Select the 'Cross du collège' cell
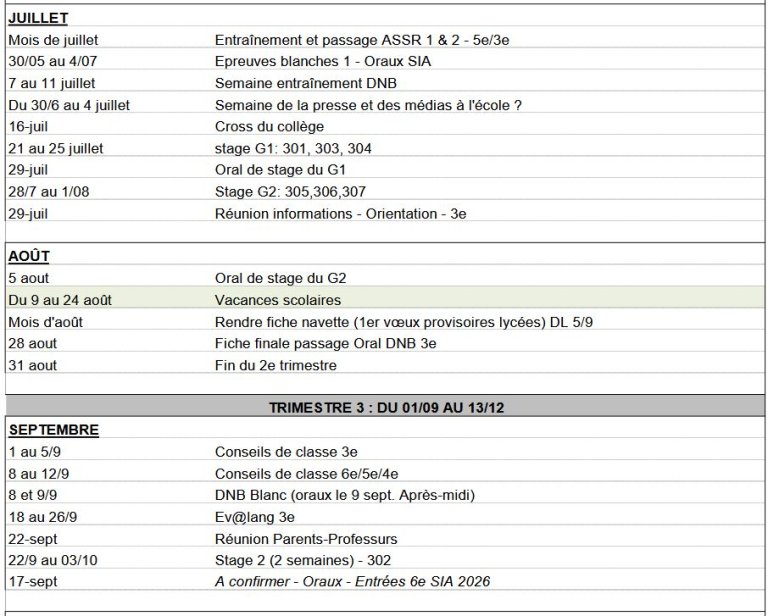 (269, 127)
